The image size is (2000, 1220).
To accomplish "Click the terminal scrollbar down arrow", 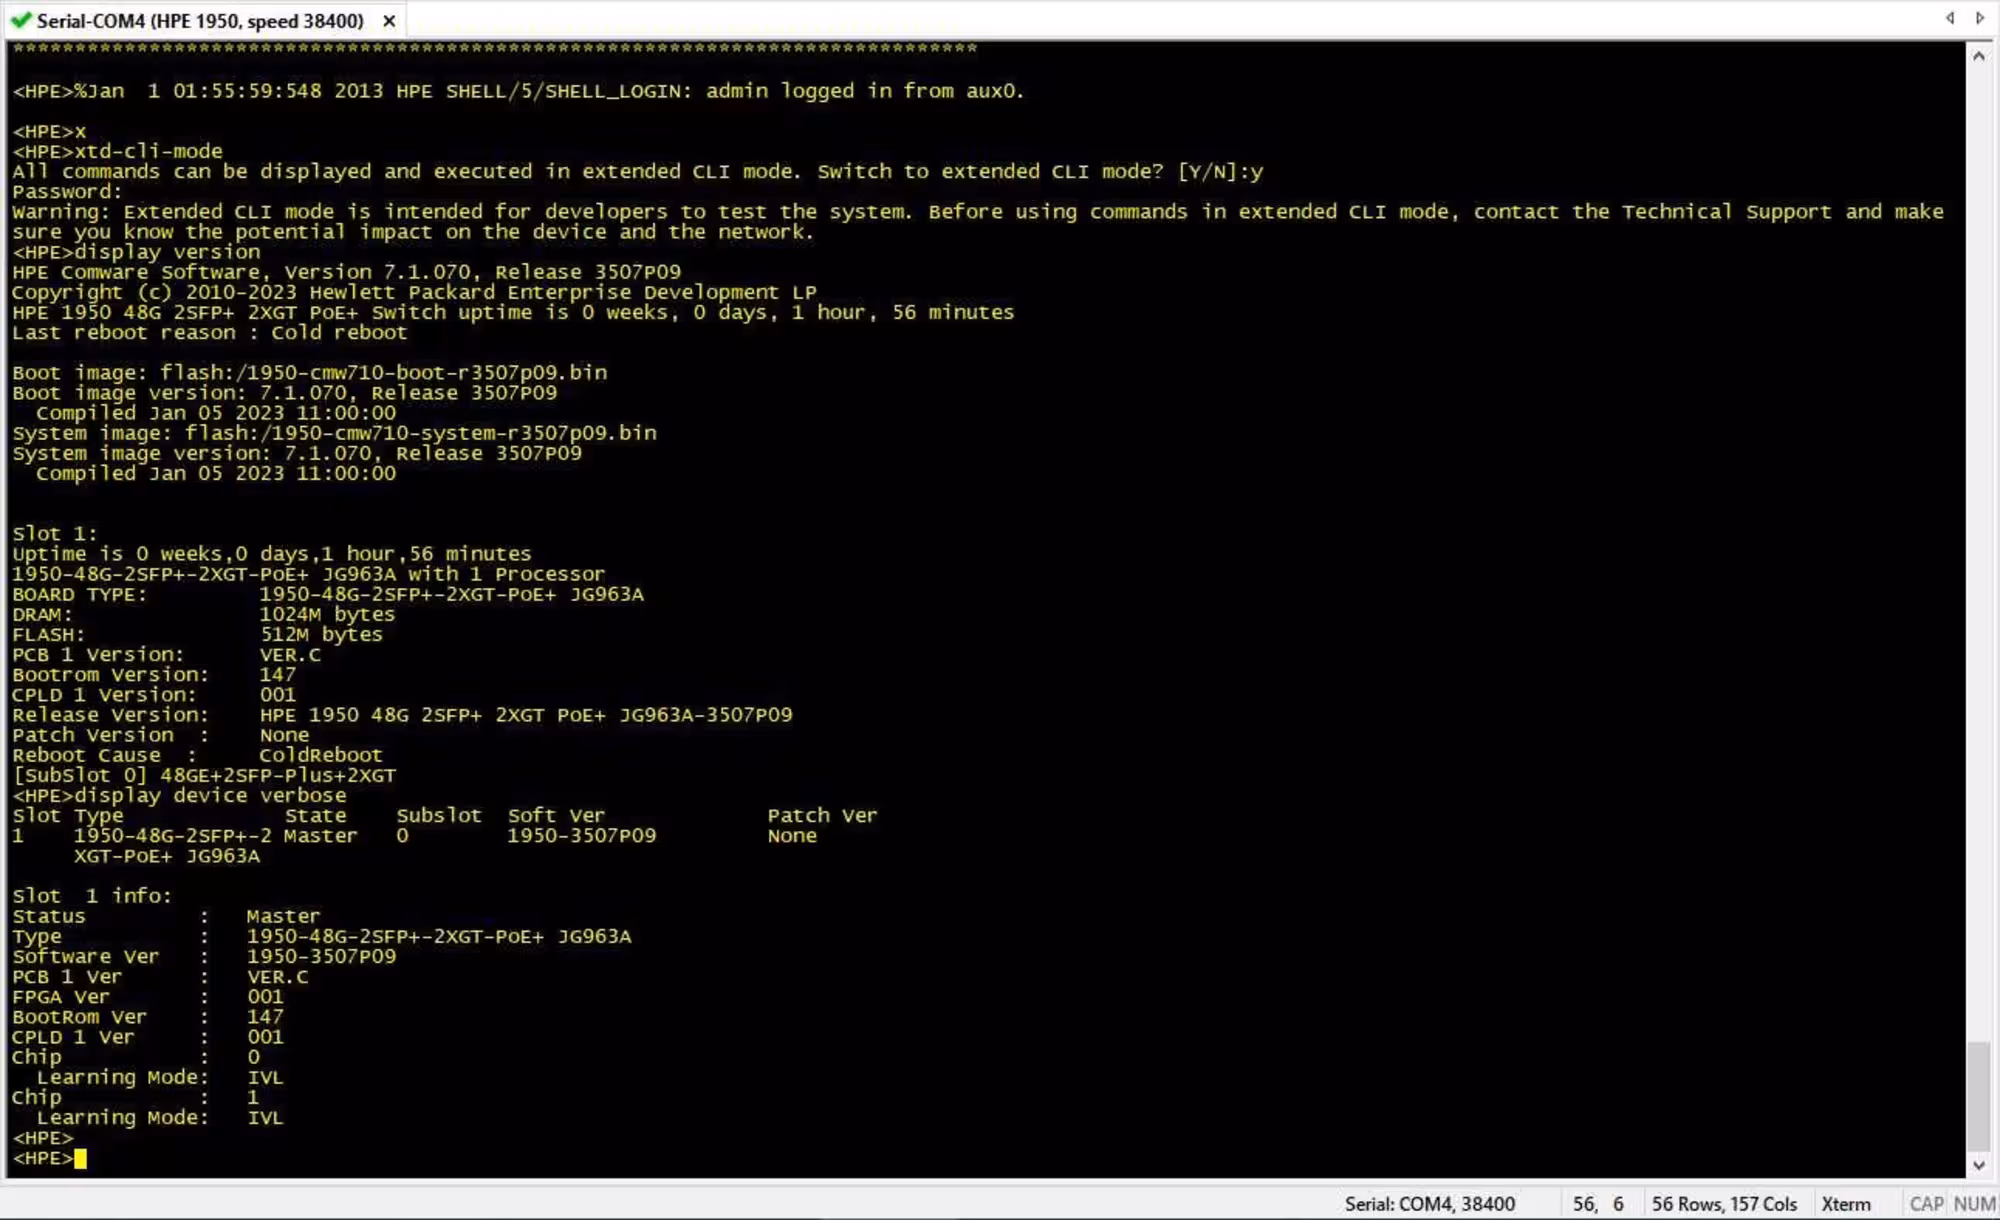I will pos(1978,1165).
